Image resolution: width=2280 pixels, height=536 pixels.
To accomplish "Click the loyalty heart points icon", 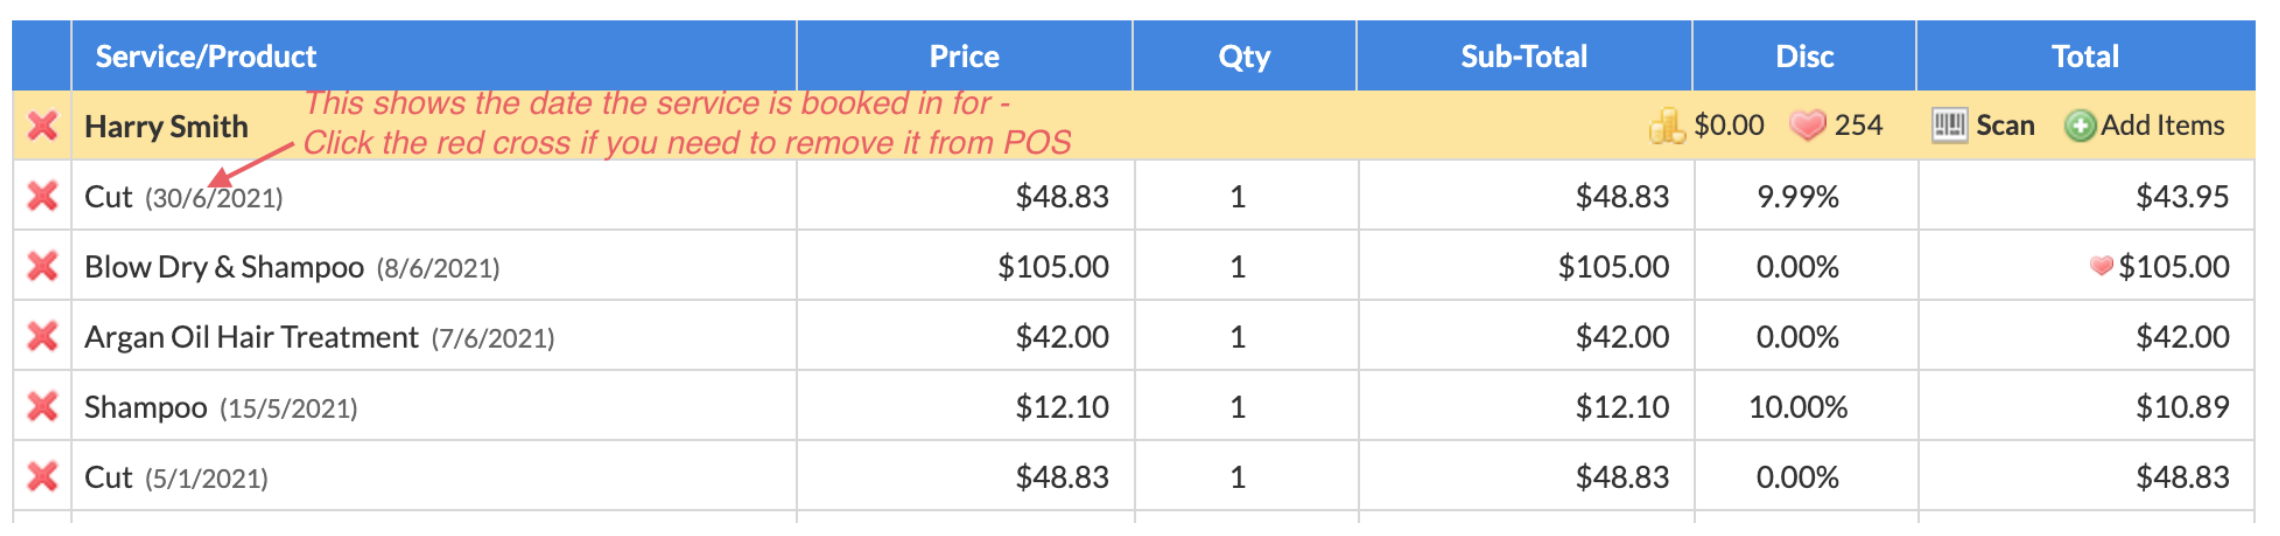I will click(x=1808, y=126).
